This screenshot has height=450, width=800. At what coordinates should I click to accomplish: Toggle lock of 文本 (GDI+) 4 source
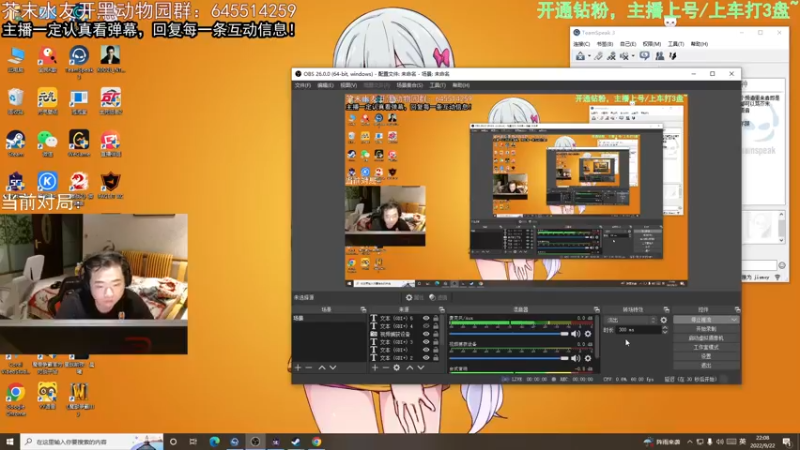tap(436, 326)
